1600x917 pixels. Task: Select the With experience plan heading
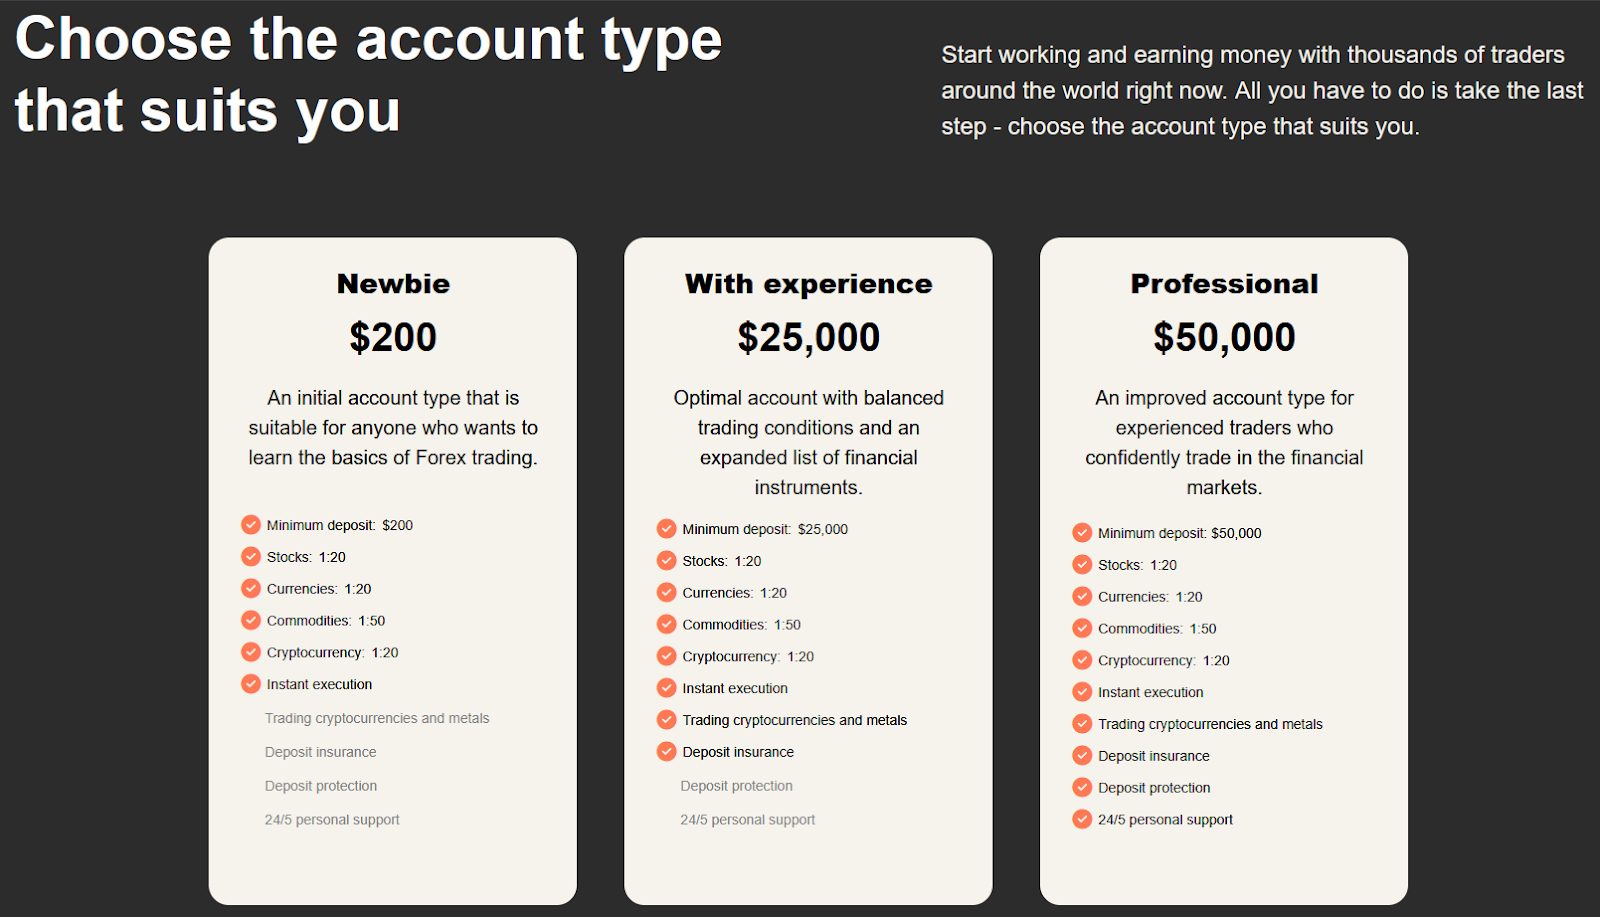point(808,284)
